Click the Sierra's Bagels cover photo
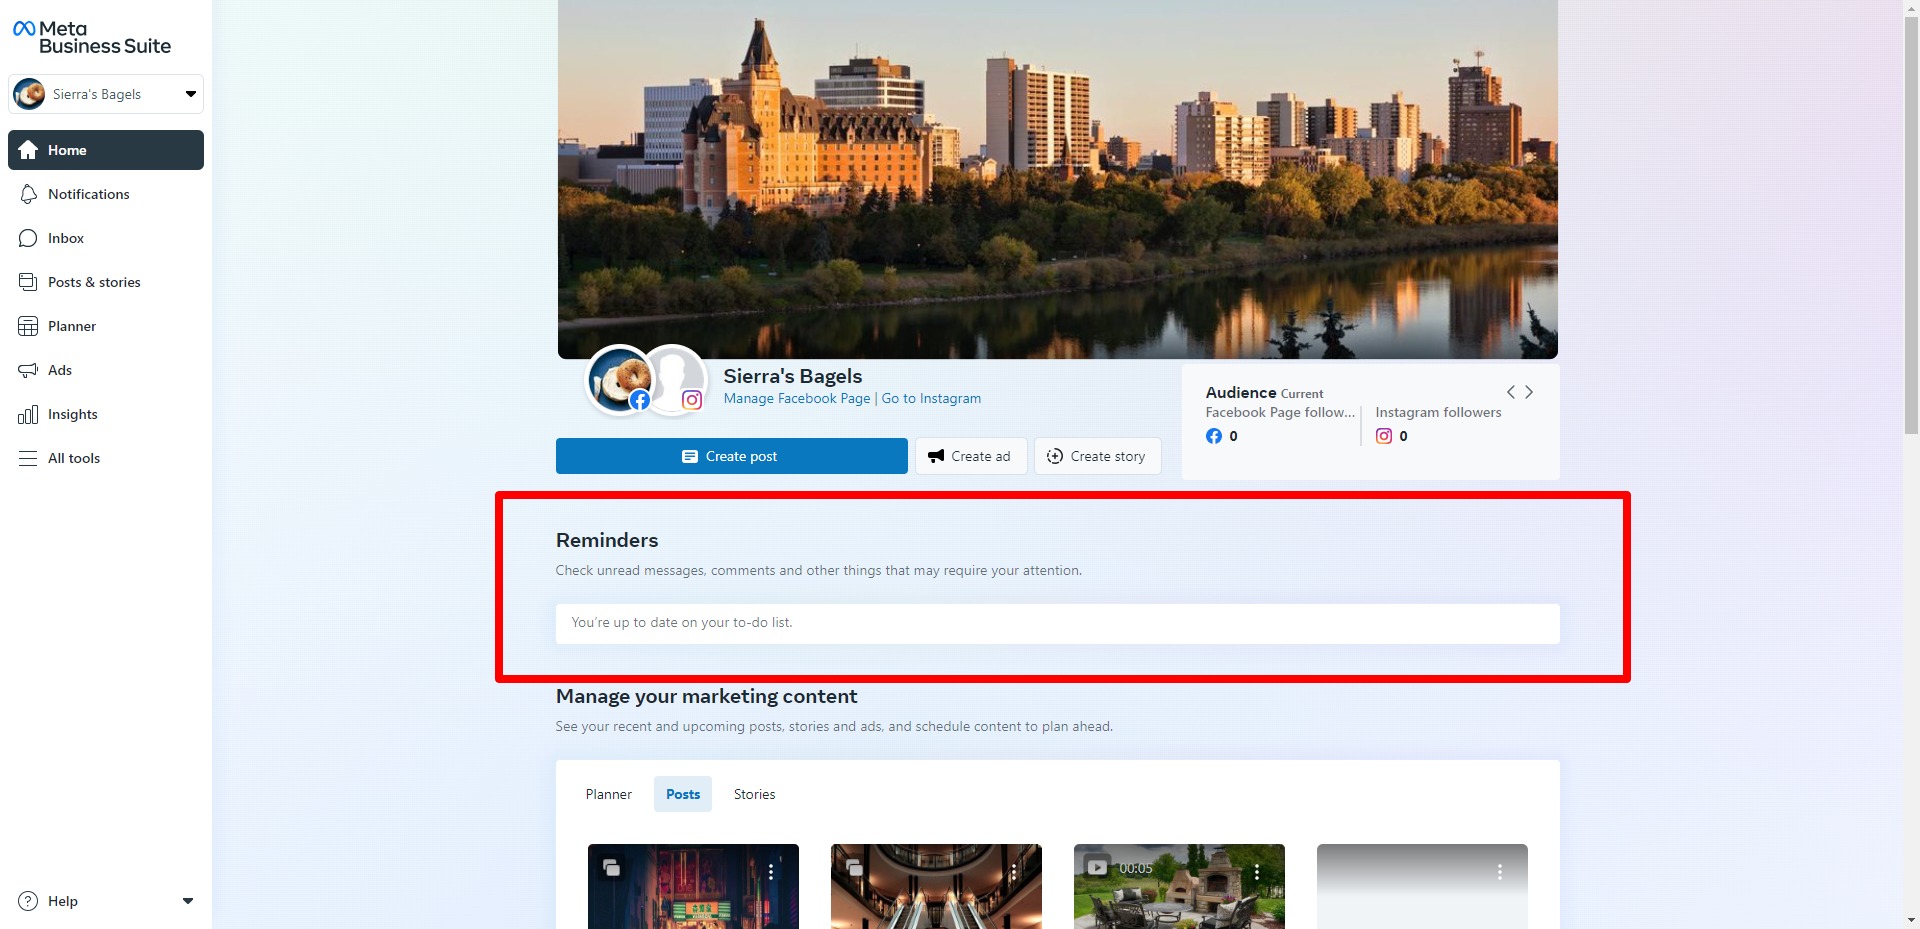The height and width of the screenshot is (929, 1920). click(1058, 178)
